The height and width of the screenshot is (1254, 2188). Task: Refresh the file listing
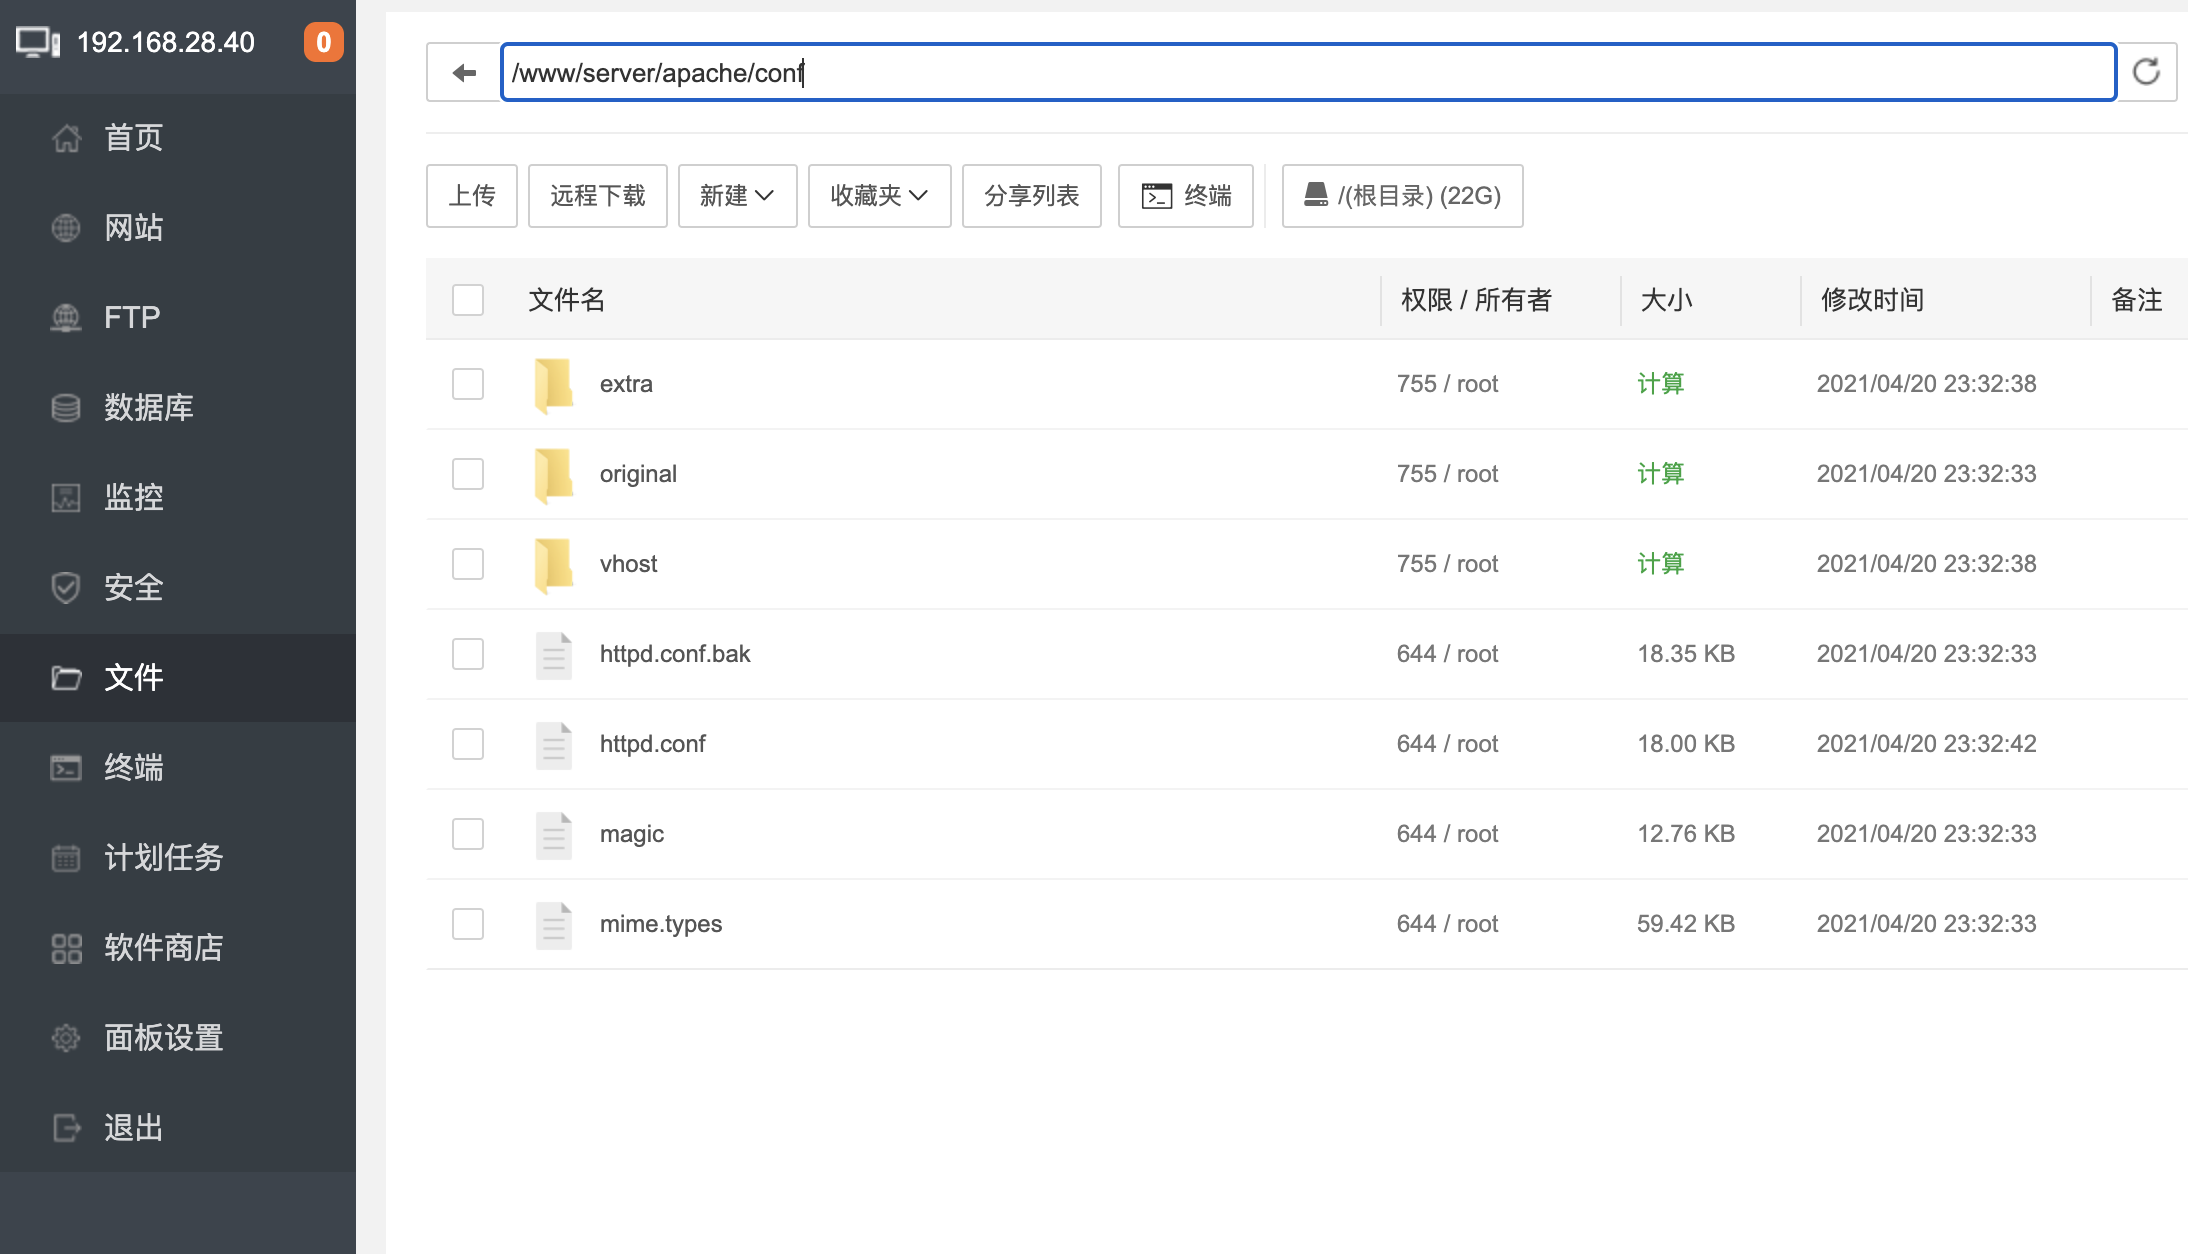(x=2146, y=71)
